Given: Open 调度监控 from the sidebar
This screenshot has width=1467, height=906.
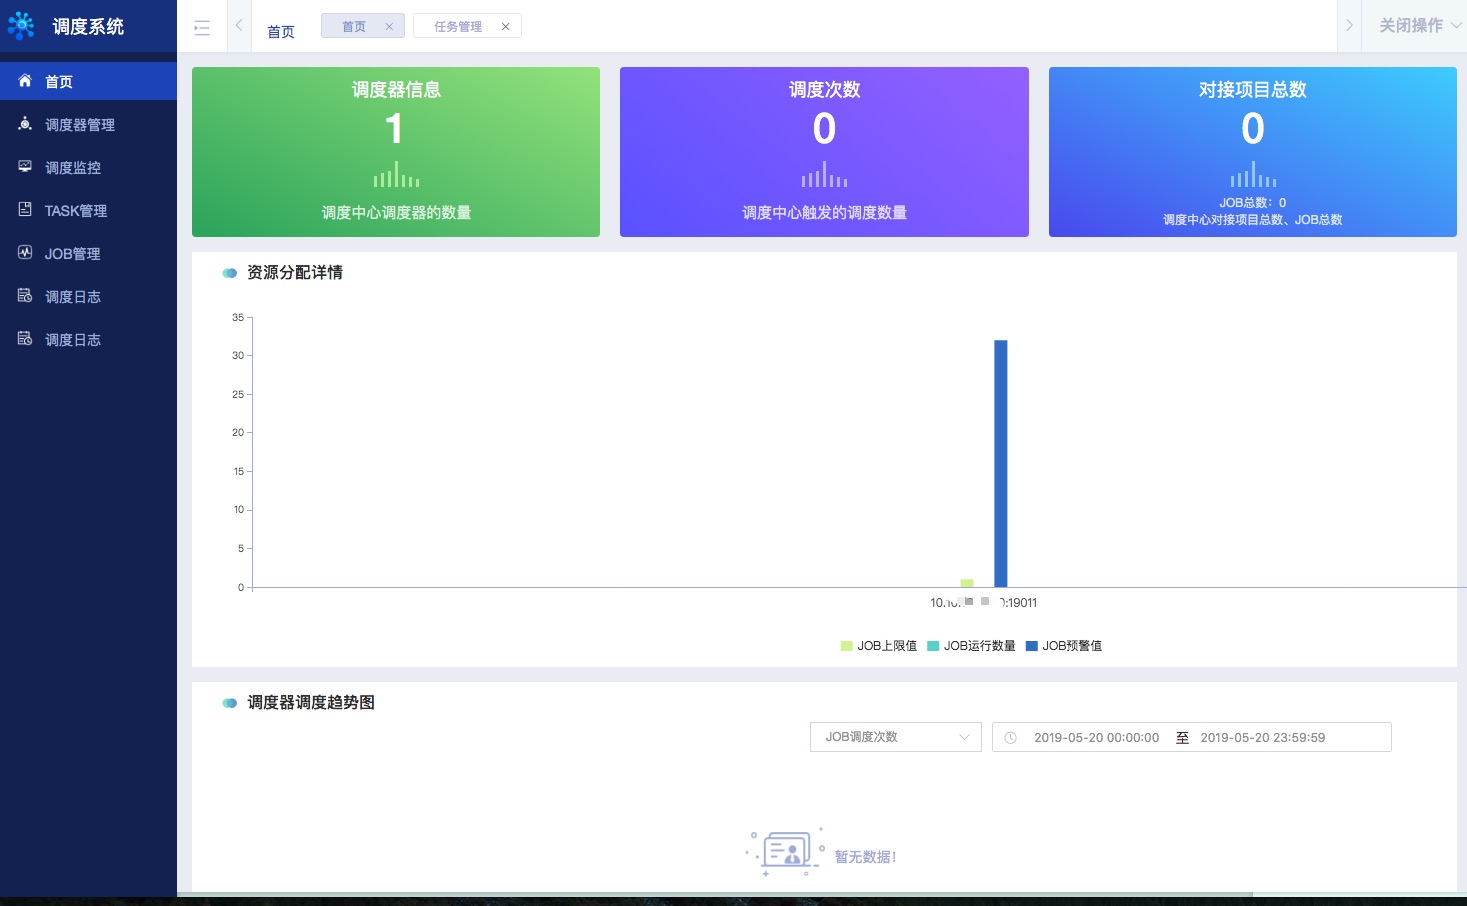Looking at the screenshot, I should tap(71, 167).
